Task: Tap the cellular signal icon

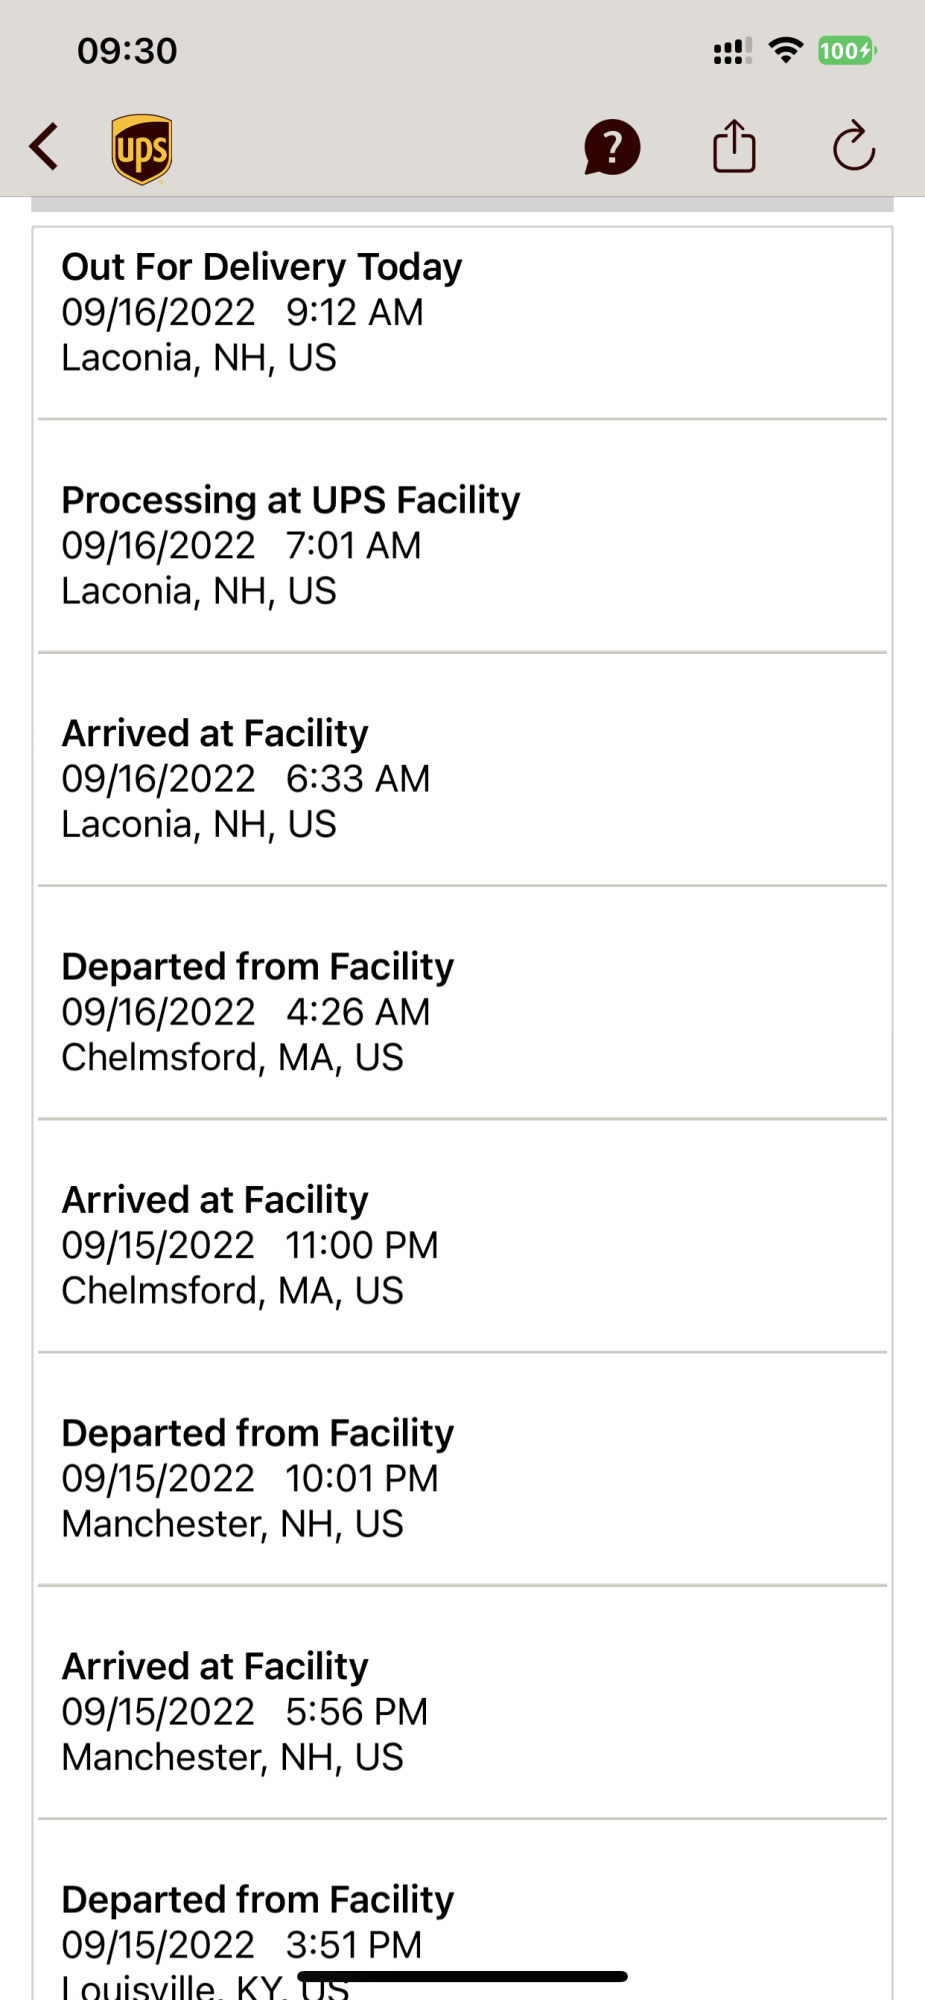Action: [732, 51]
